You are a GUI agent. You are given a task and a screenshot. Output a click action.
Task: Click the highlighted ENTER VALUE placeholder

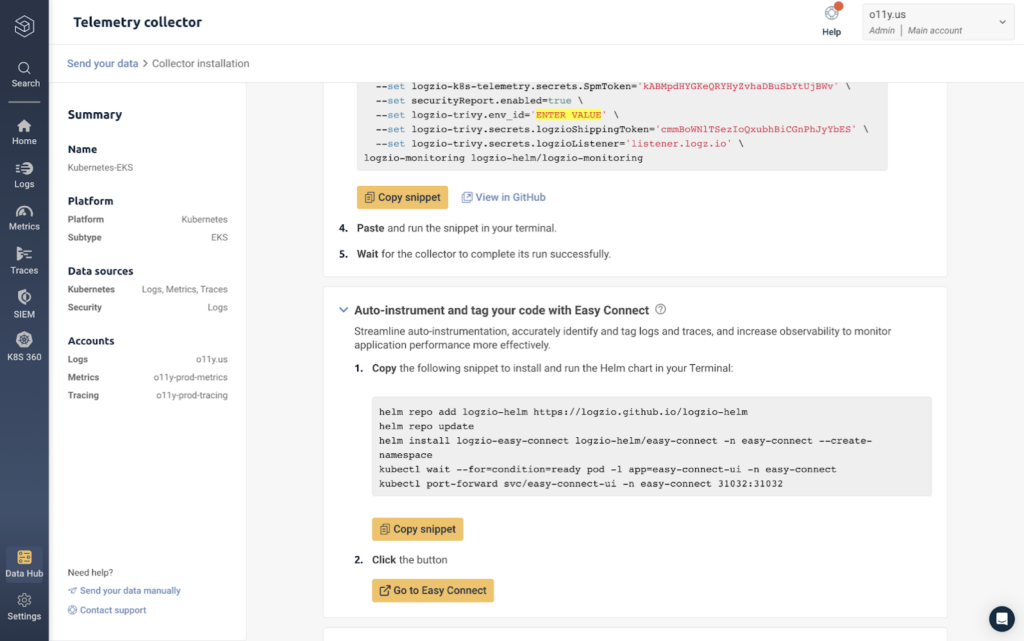pos(568,115)
